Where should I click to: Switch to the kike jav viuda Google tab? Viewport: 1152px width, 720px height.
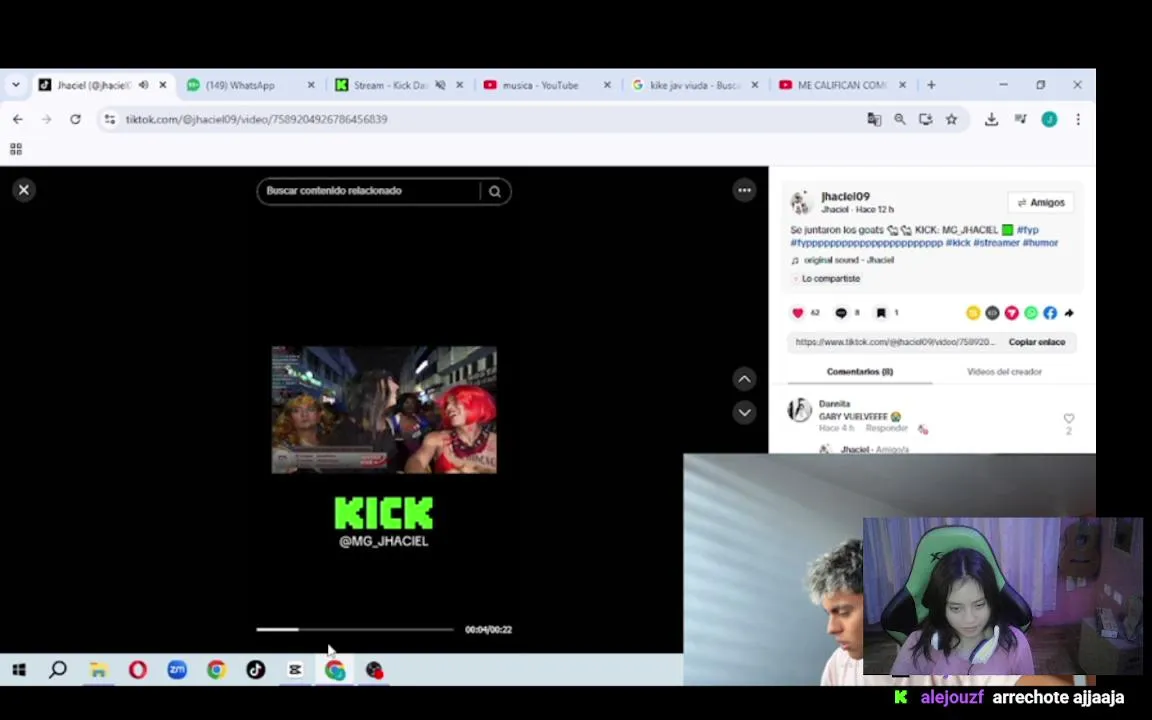pos(695,85)
